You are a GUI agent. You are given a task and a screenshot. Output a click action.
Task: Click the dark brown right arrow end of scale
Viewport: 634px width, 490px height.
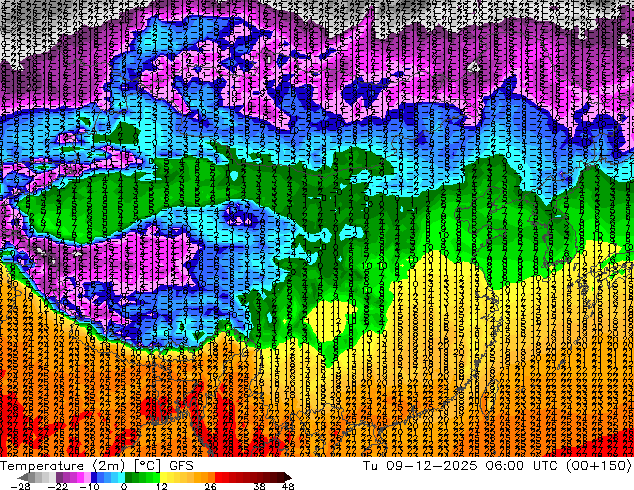click(287, 477)
